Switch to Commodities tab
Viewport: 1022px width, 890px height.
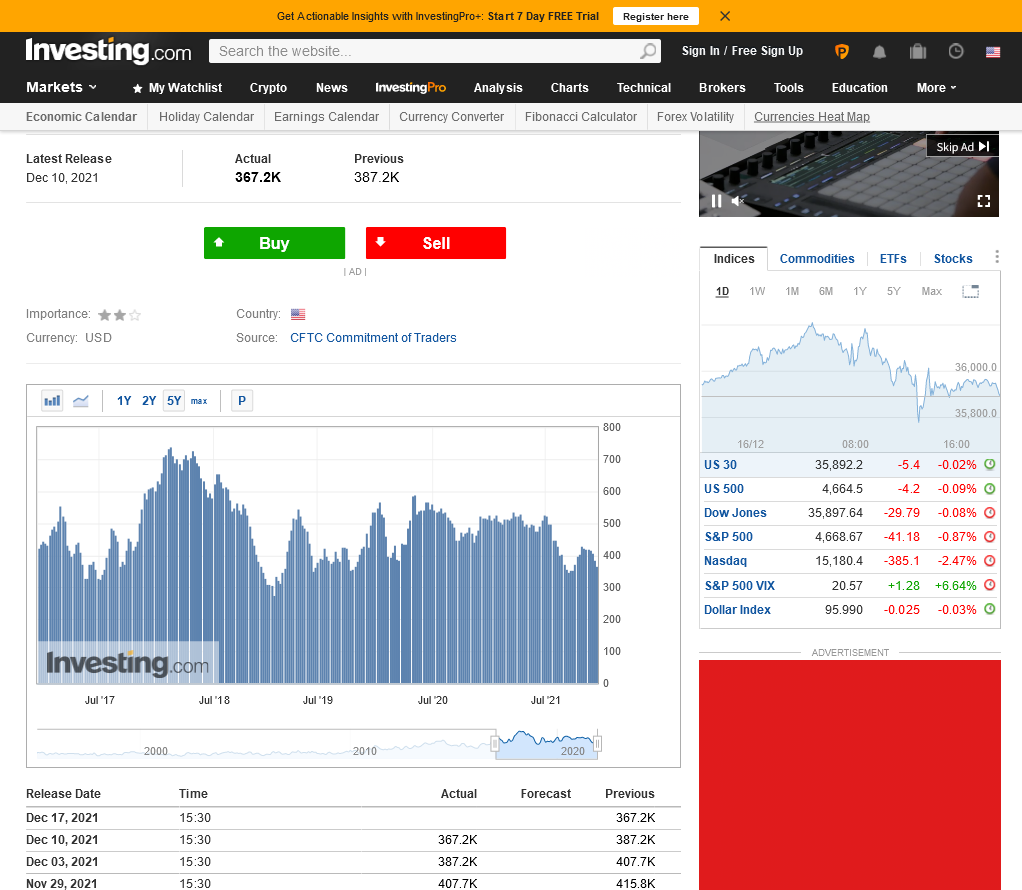[x=817, y=259]
